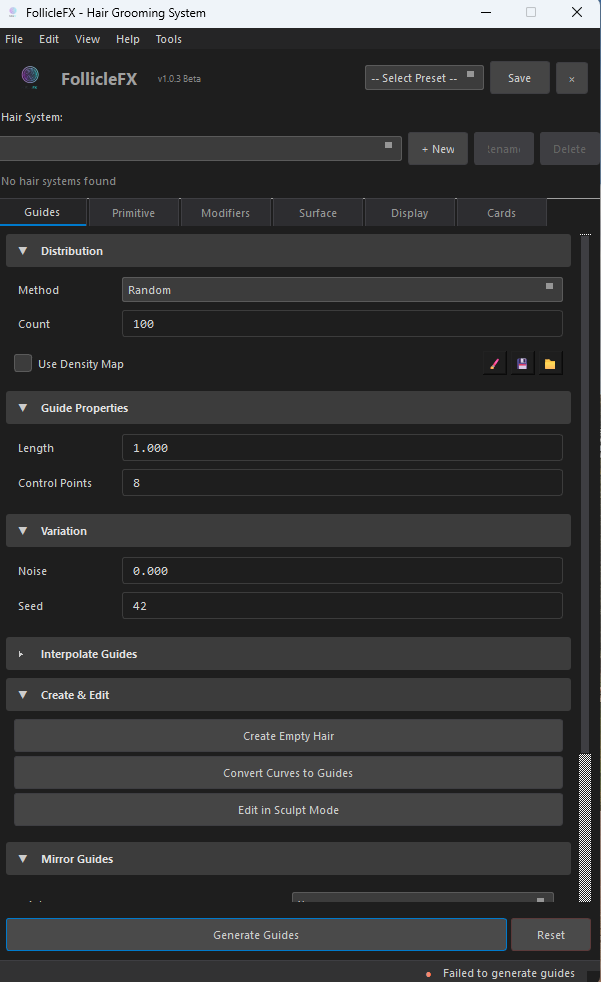Open the Edit menu
This screenshot has width=601, height=982.
coord(49,39)
